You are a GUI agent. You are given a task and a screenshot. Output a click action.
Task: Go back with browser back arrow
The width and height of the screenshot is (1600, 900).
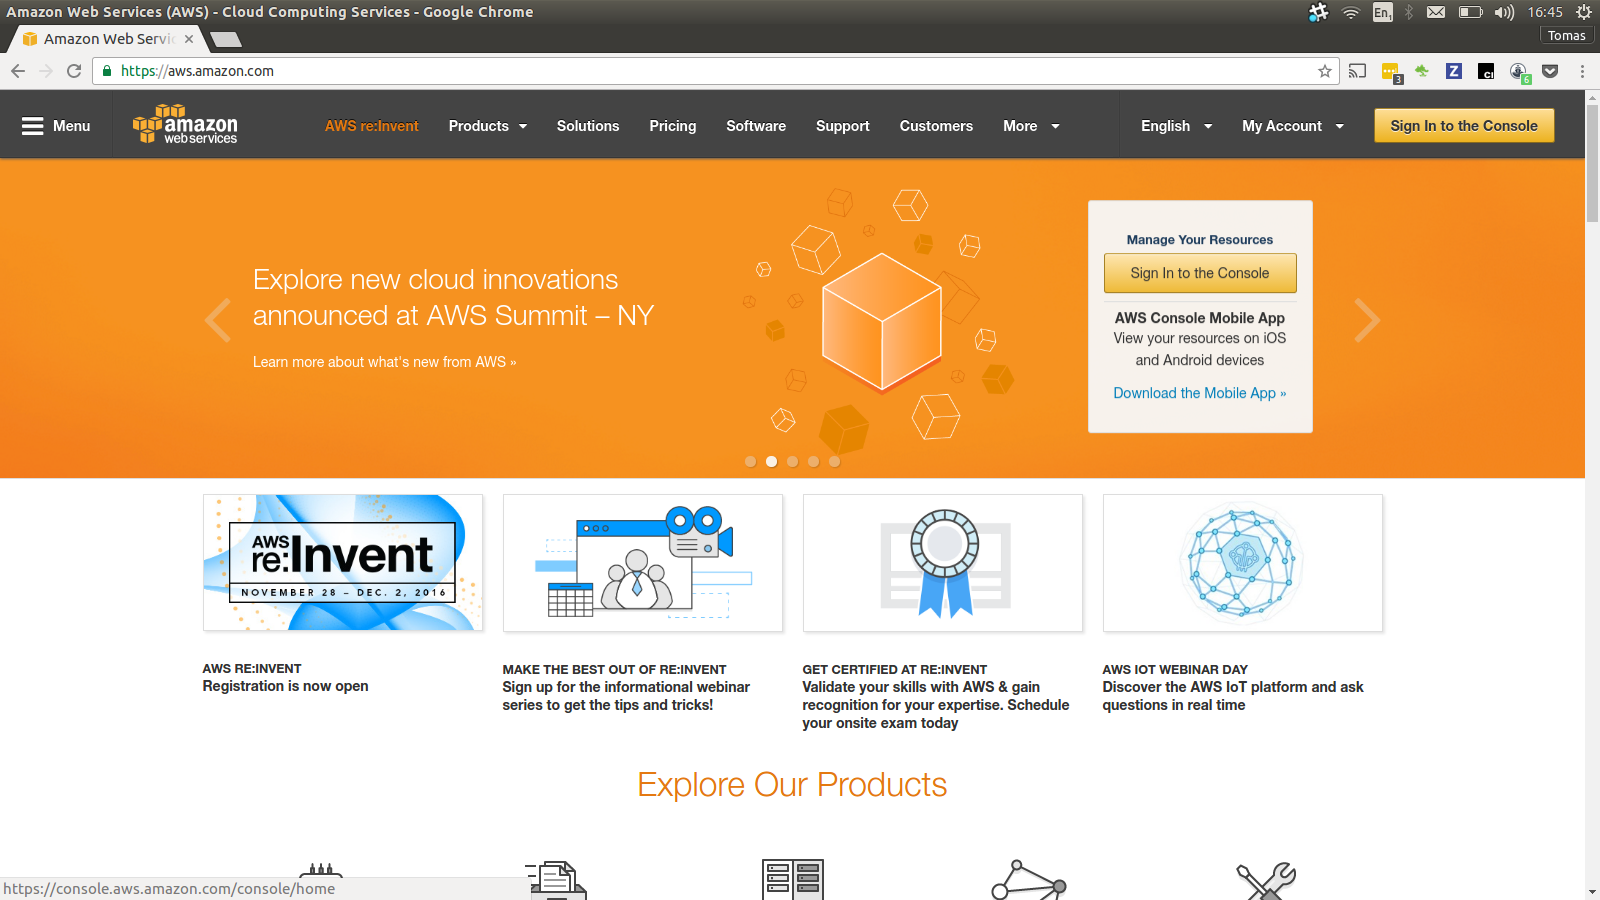[x=18, y=71]
